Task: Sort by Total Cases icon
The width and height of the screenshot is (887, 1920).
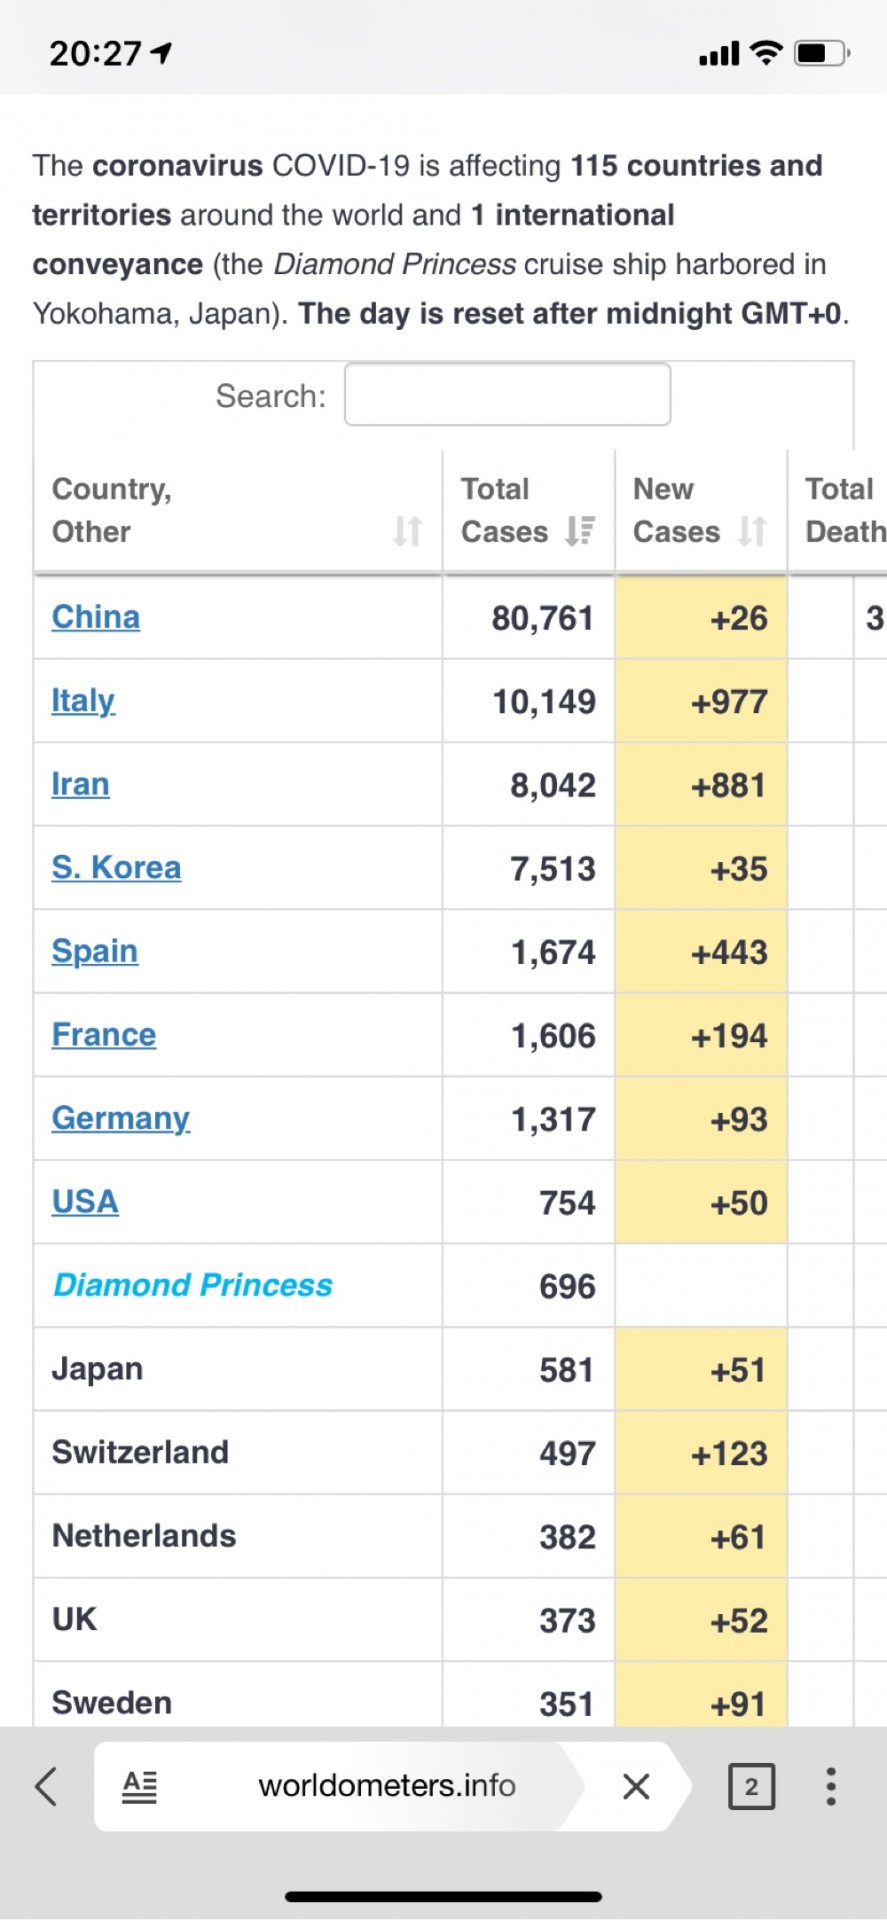Action: [580, 531]
